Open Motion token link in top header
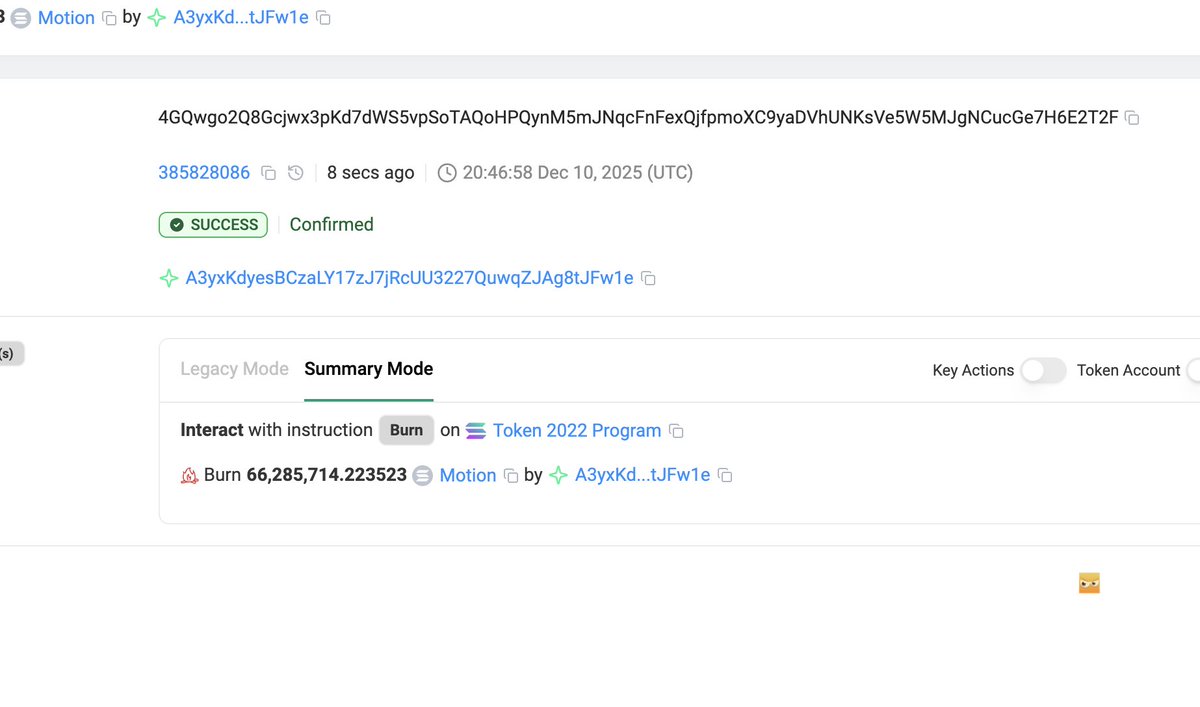The height and width of the screenshot is (707, 1200). click(66, 18)
